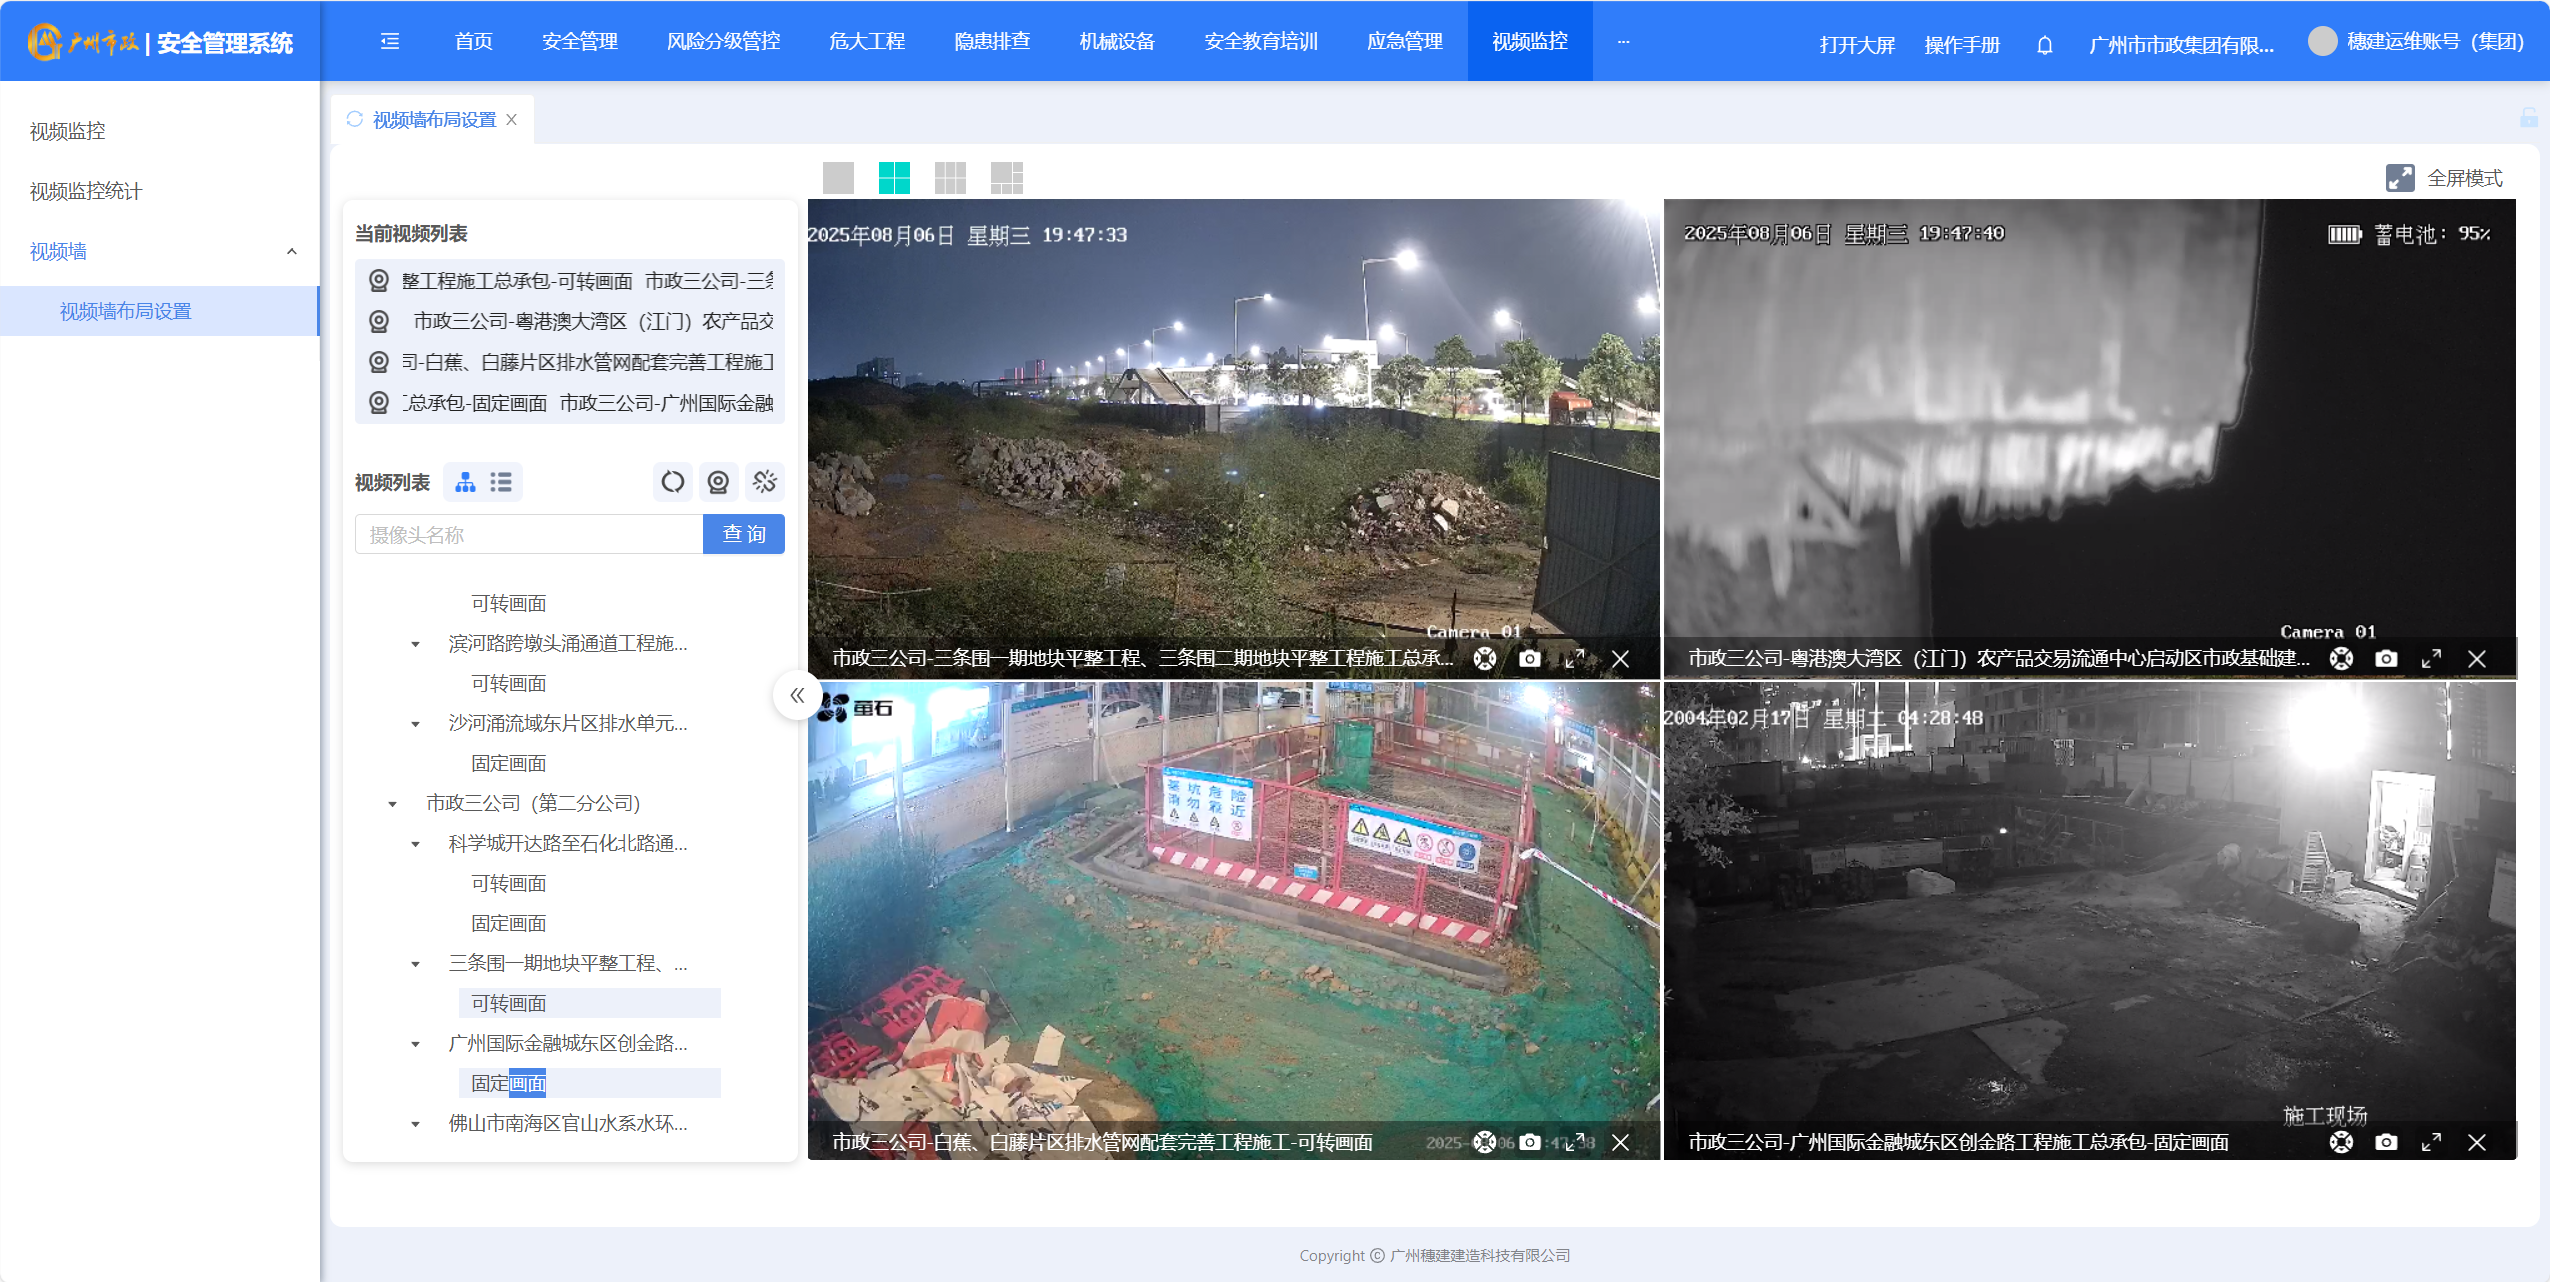Screen dimensions: 2550x1282
Task: Open the 应急管理 top menu
Action: (1404, 41)
